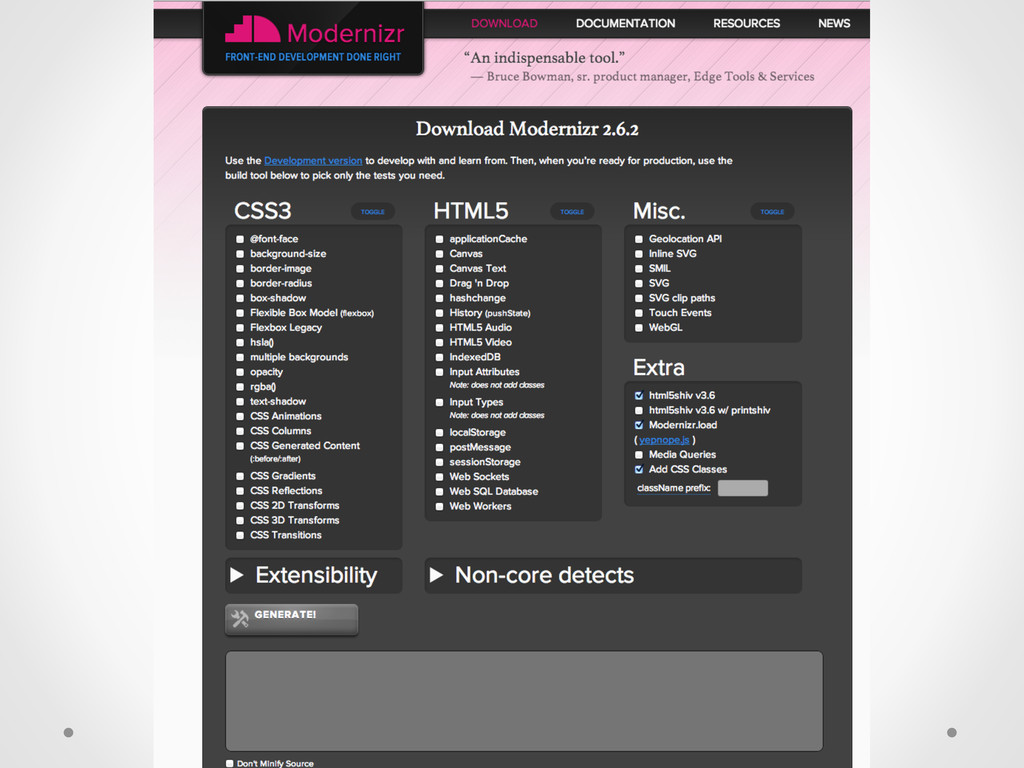Open the RESOURCES menu item
The image size is (1024, 768).
point(746,24)
